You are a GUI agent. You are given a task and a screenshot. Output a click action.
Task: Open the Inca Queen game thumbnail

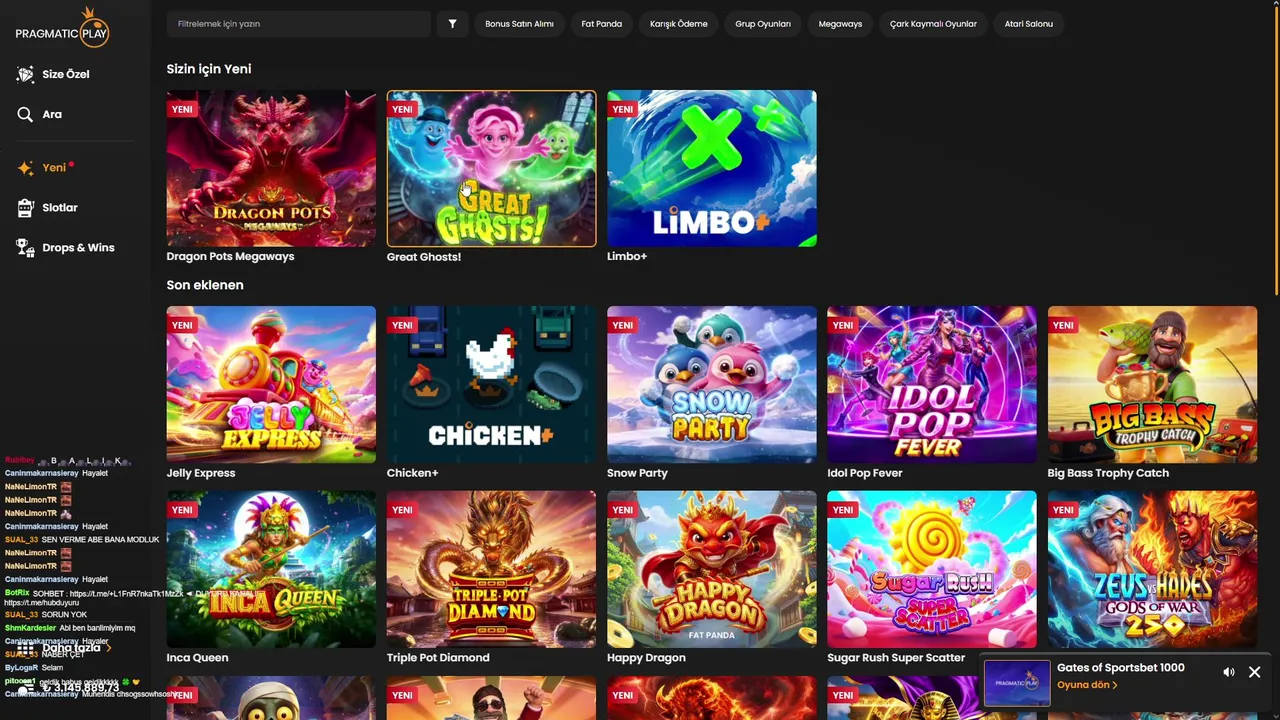271,569
